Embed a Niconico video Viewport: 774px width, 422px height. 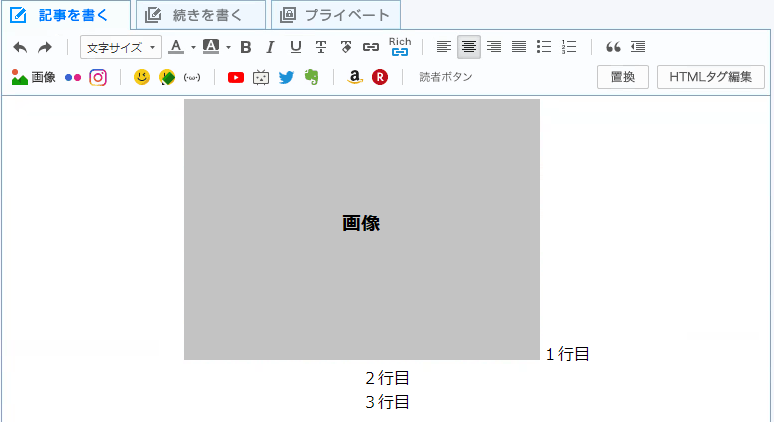pyautogui.click(x=261, y=77)
